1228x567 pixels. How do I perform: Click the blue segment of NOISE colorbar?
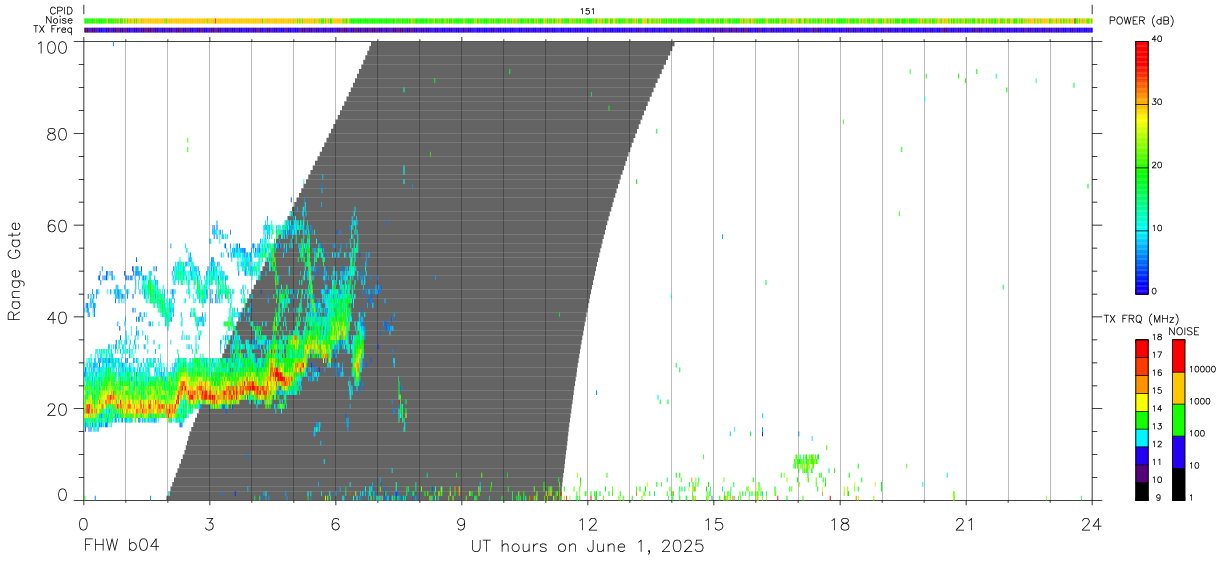(1178, 452)
